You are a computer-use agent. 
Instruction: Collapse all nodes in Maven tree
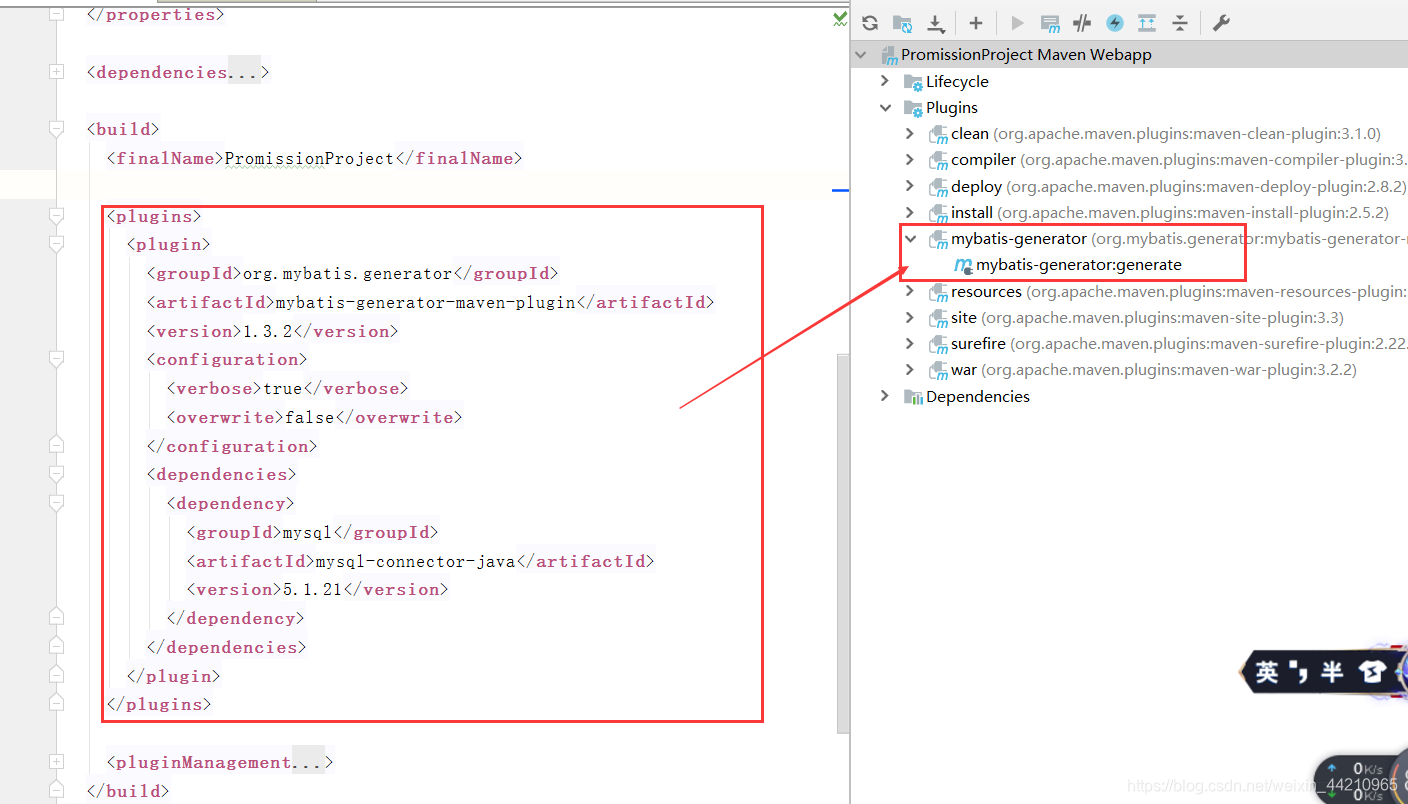[1180, 23]
